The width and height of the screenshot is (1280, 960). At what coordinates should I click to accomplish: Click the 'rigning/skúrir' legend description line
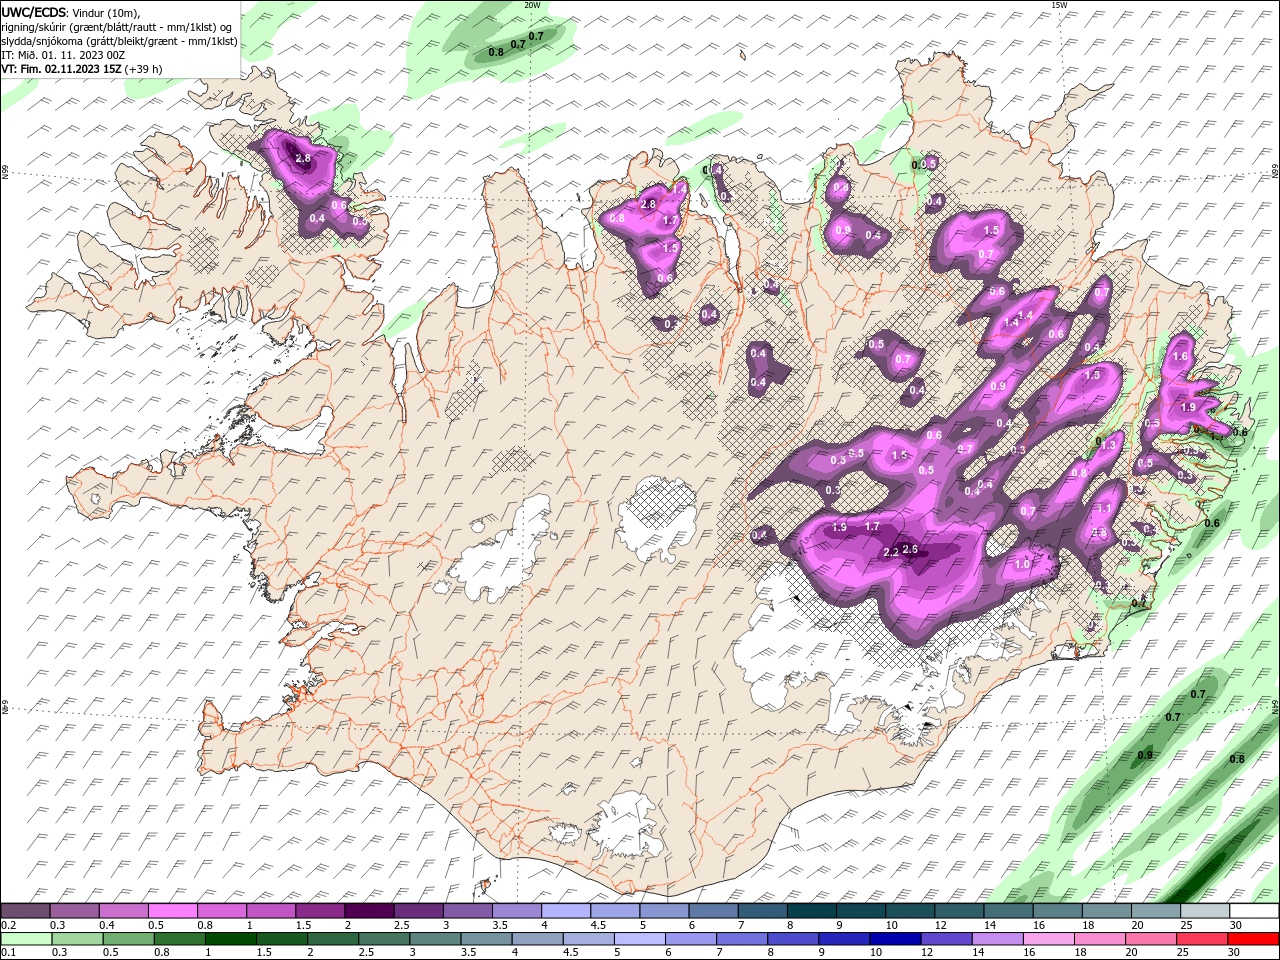(x=116, y=27)
